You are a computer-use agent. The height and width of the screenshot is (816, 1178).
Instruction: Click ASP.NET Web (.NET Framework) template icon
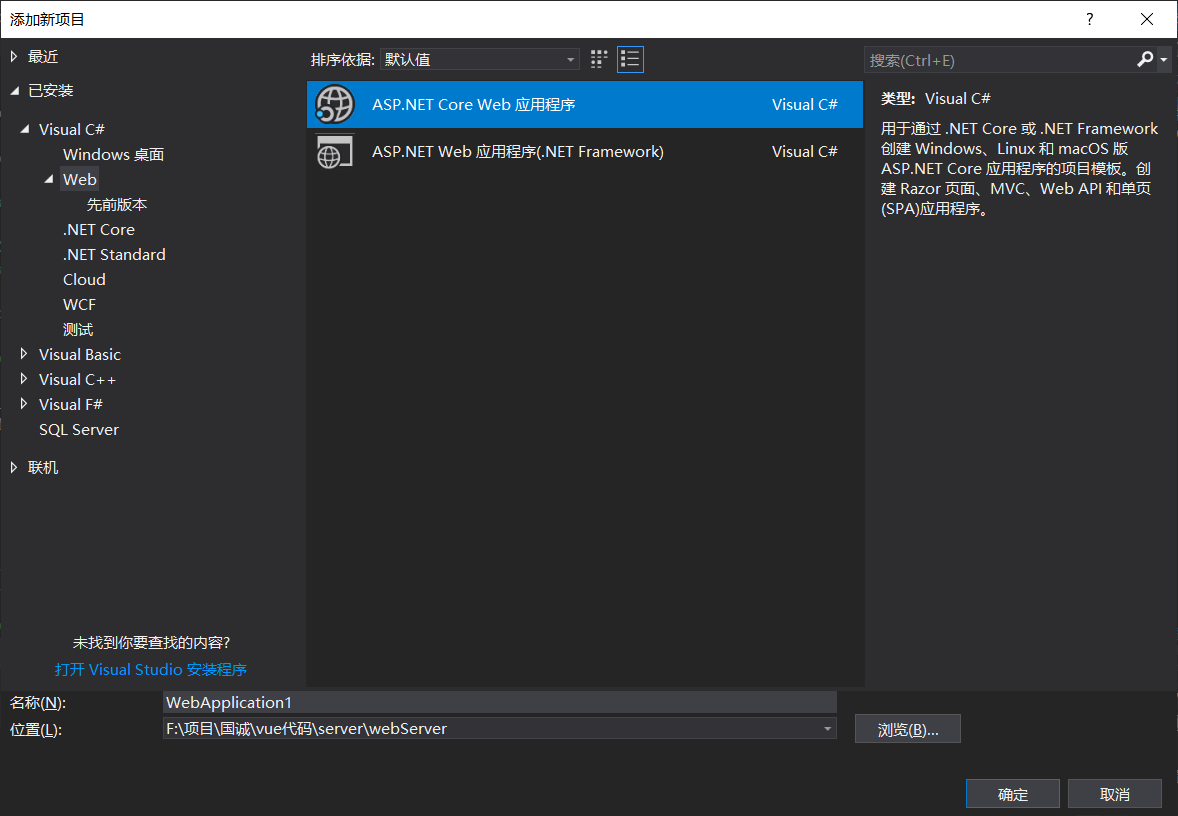[x=334, y=152]
